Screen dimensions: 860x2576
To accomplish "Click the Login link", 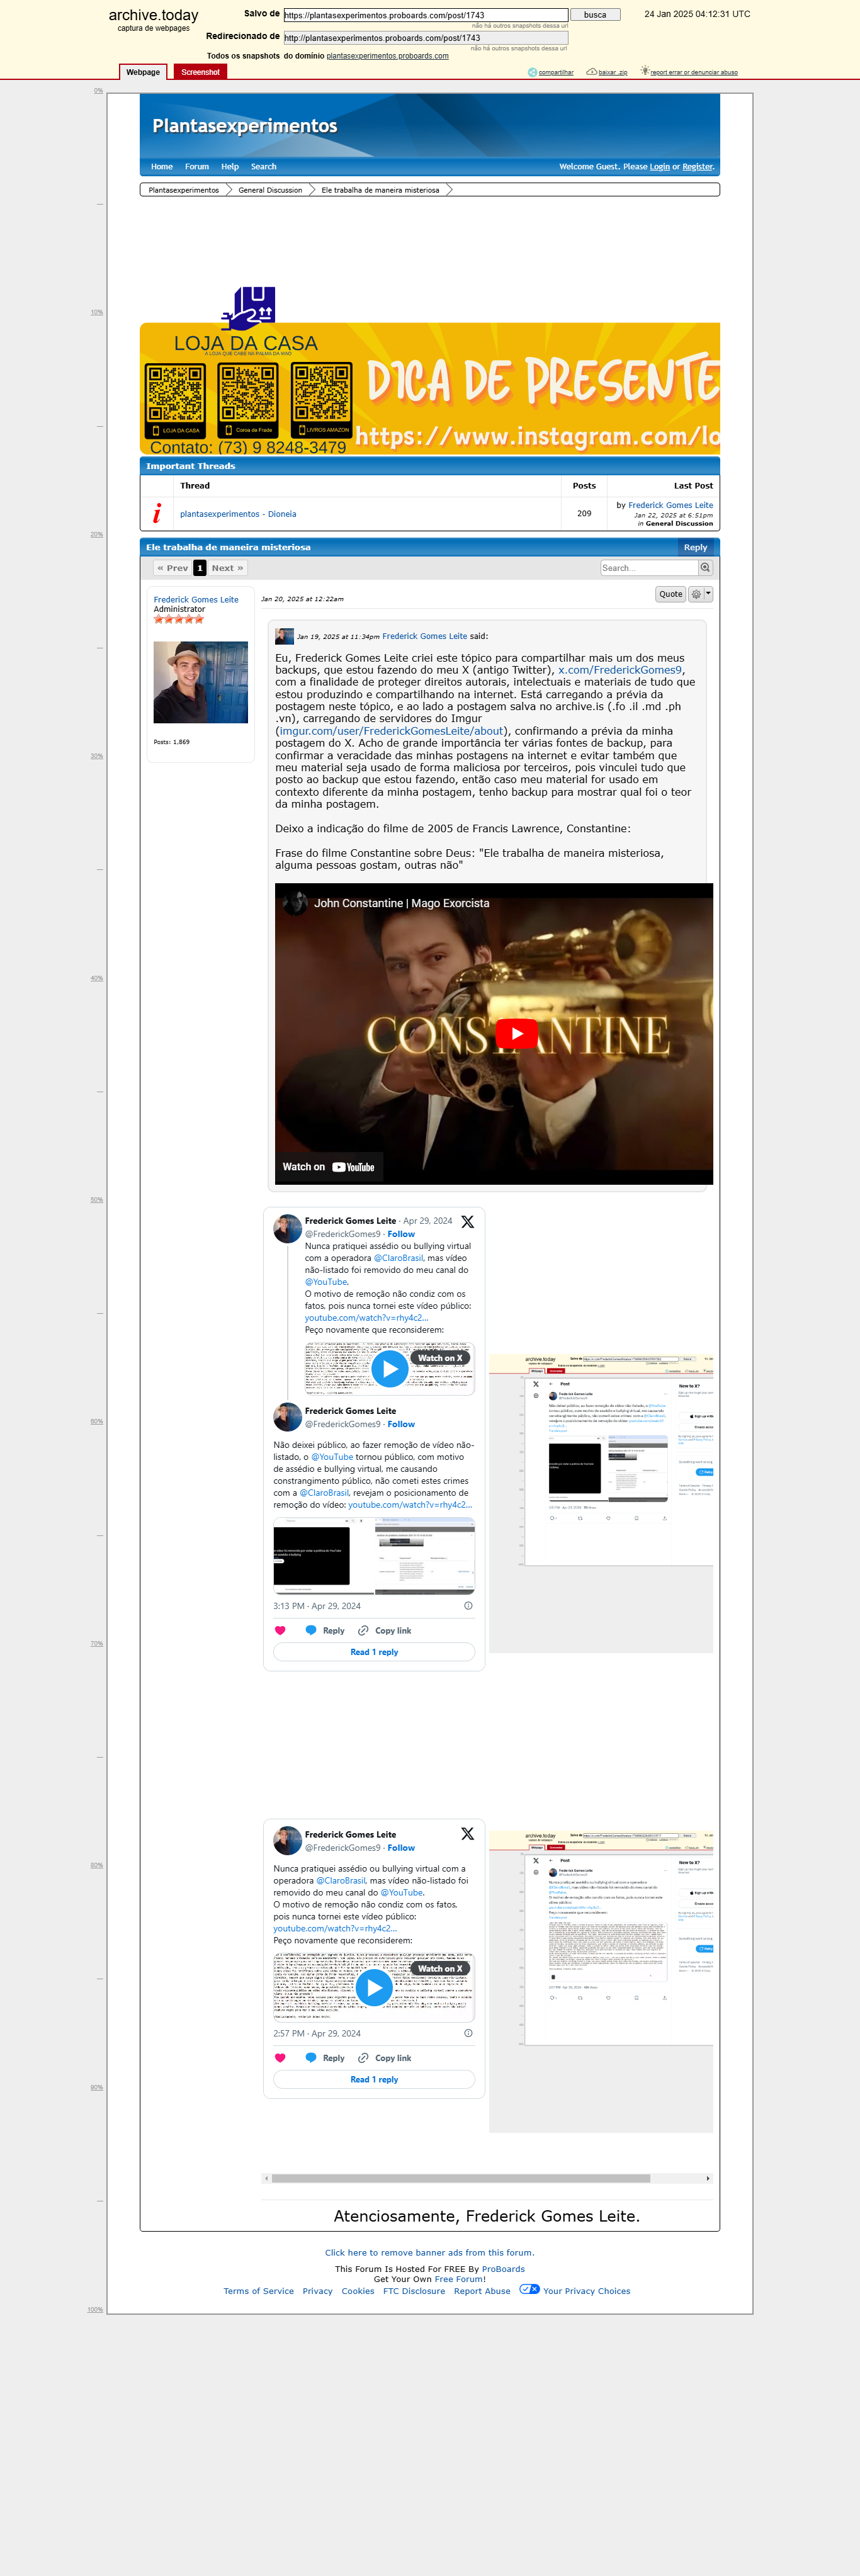I will click(x=660, y=167).
